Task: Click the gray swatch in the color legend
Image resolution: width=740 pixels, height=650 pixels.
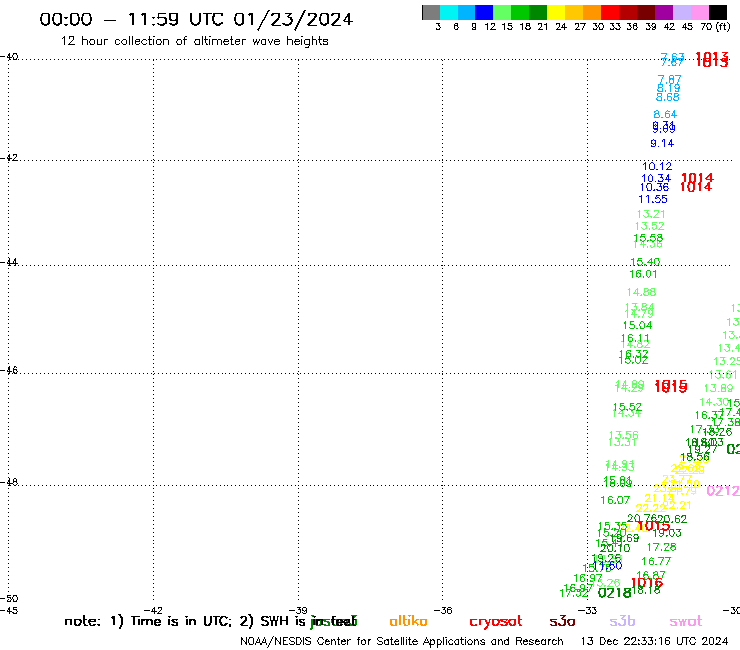Action: click(431, 12)
